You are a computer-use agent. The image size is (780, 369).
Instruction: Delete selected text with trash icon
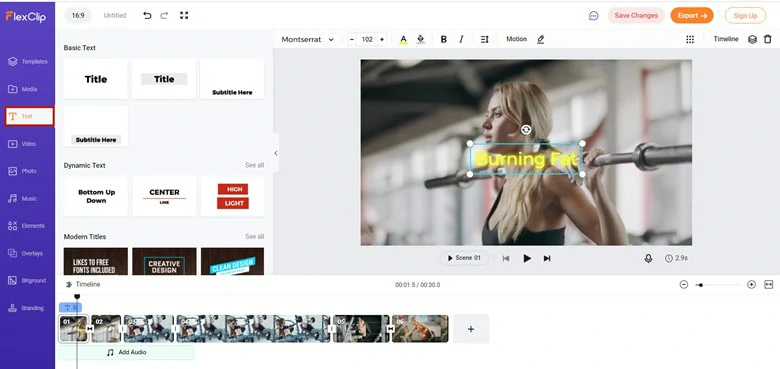(768, 39)
